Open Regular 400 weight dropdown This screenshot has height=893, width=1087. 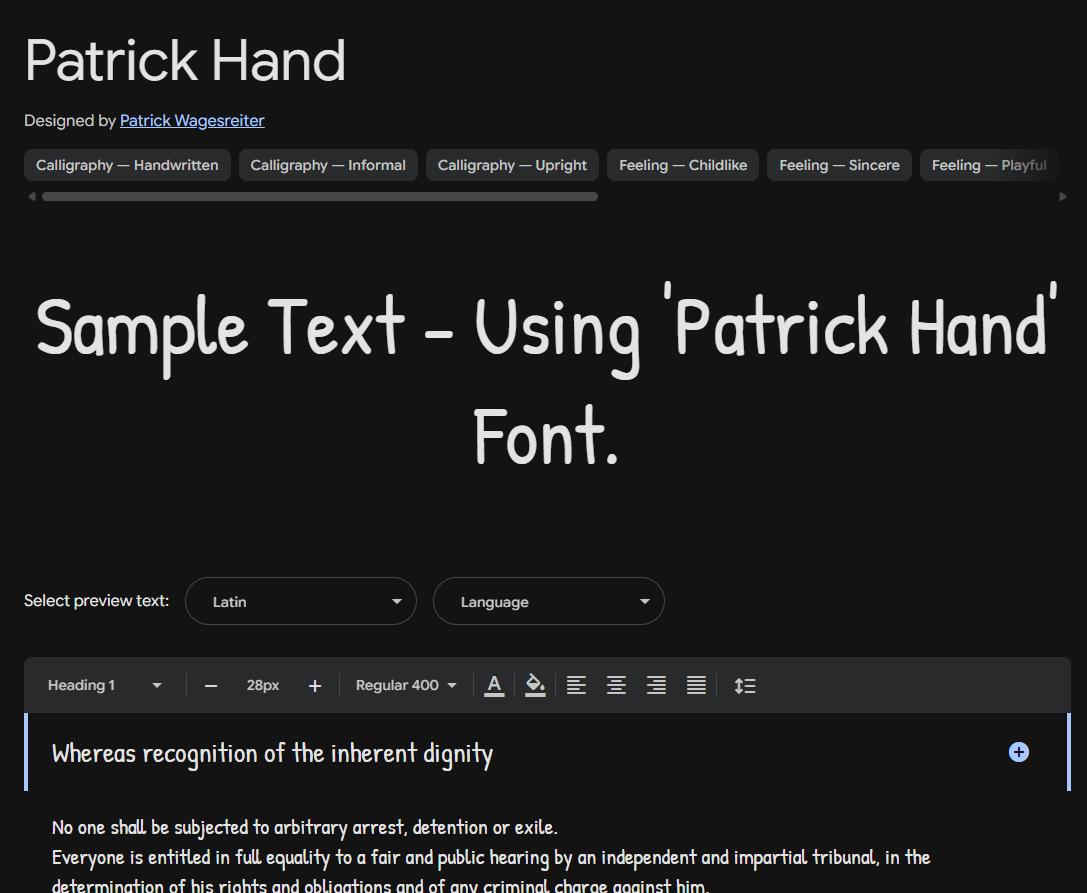406,685
